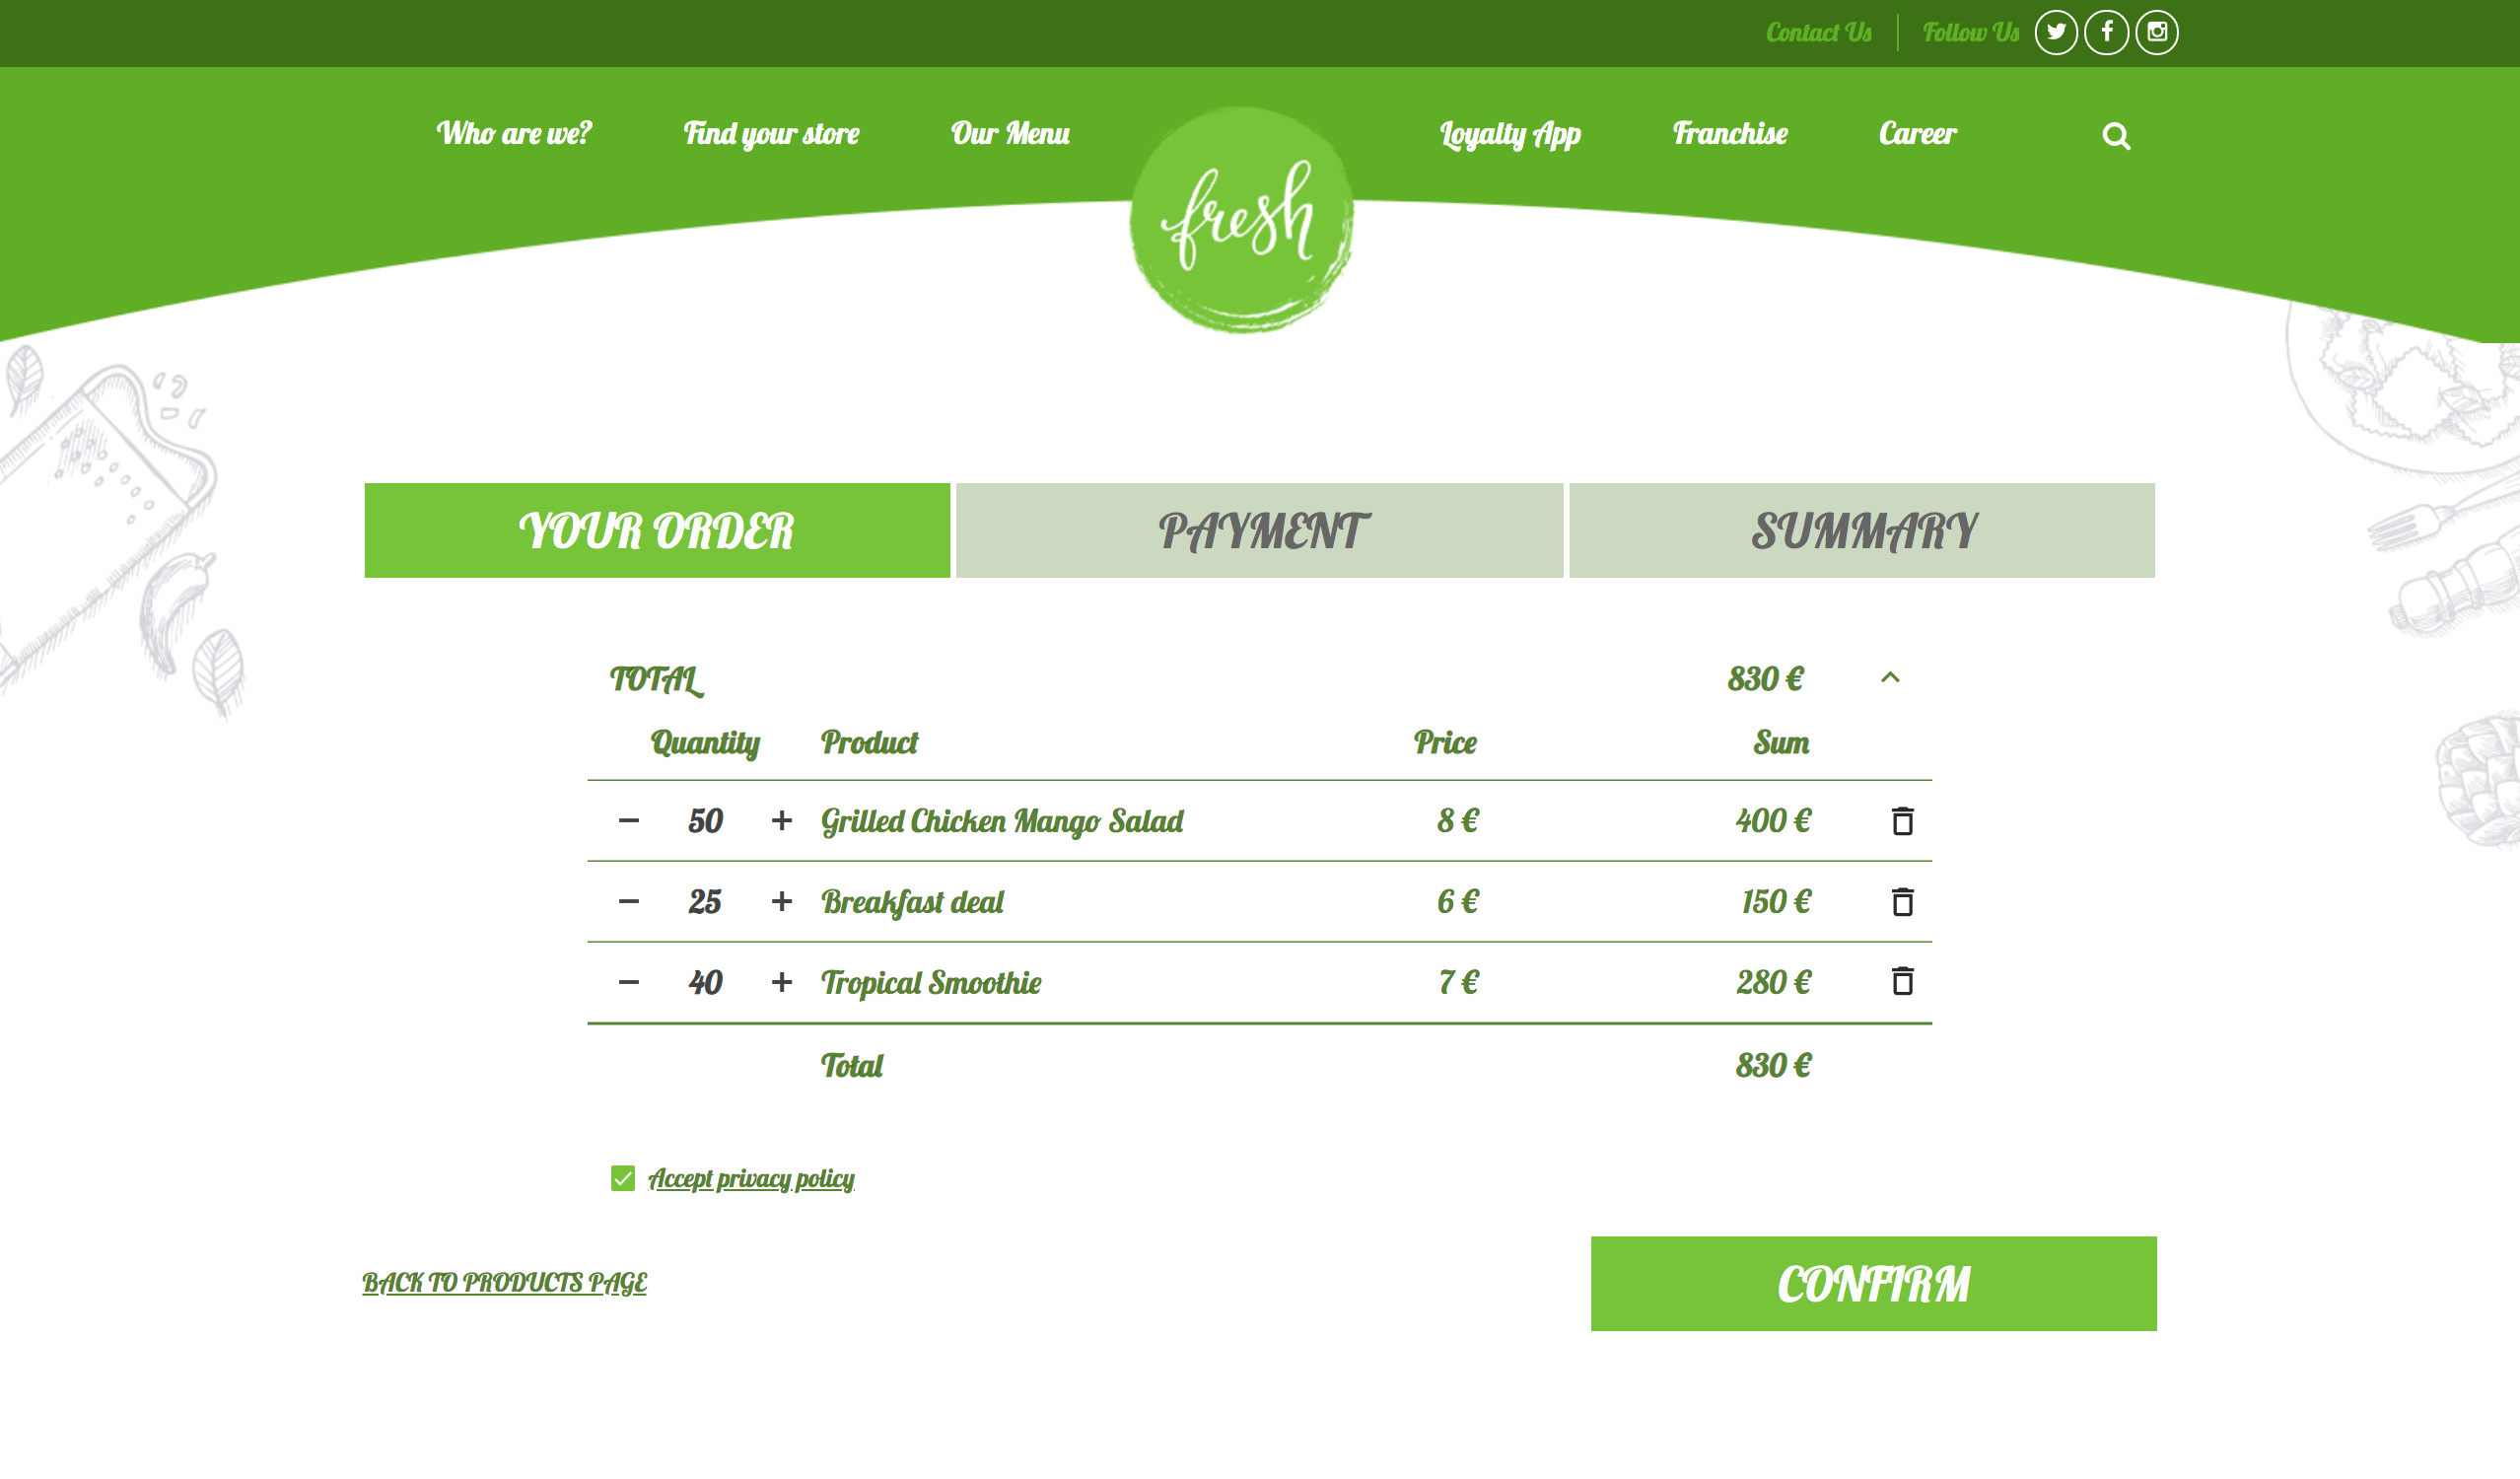Switch to the Summary tab
2520x1479 pixels.
[1860, 528]
